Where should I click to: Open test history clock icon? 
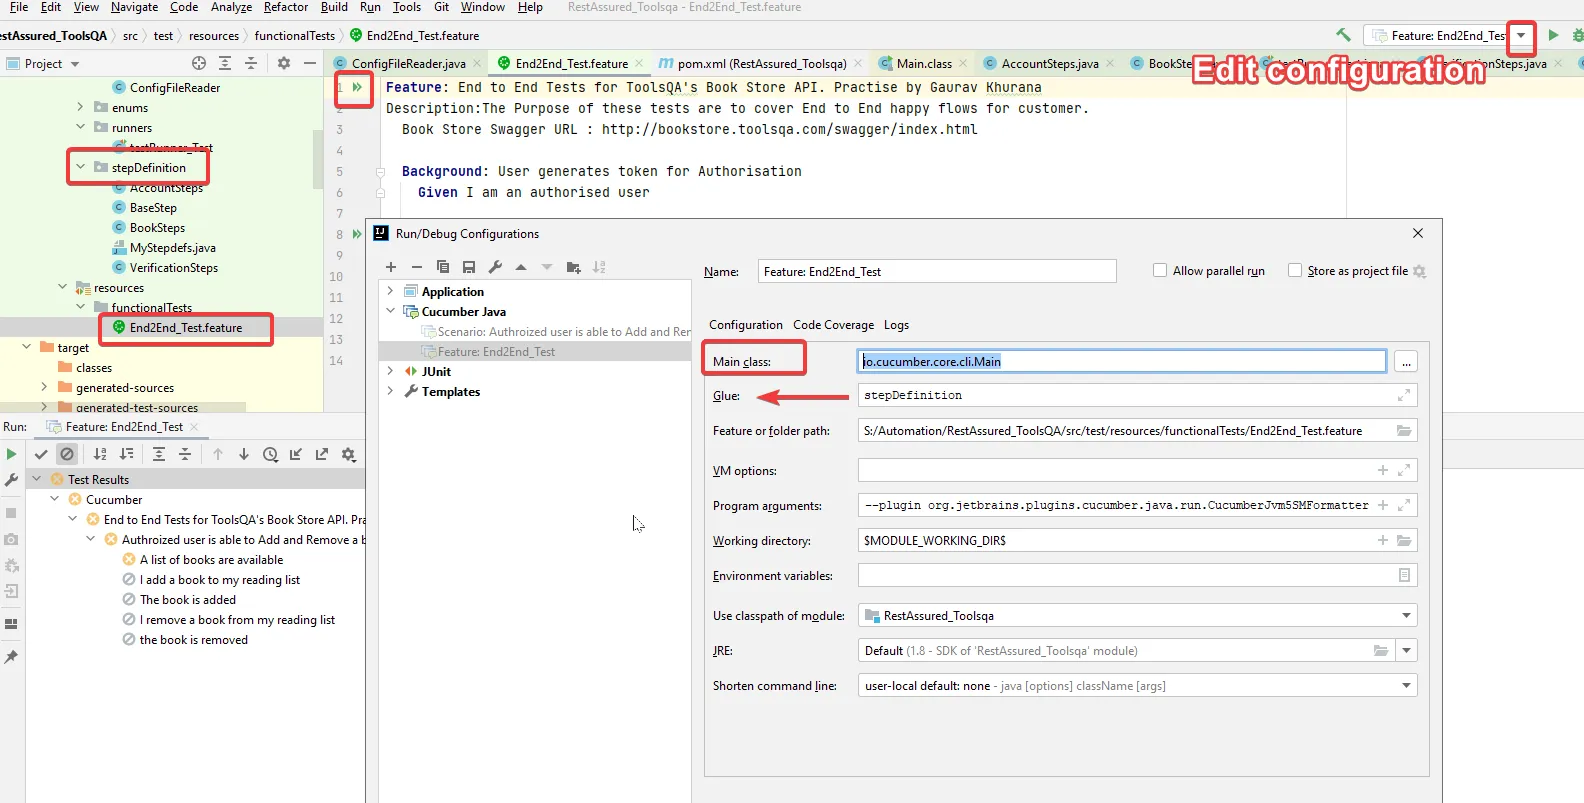[x=270, y=454]
